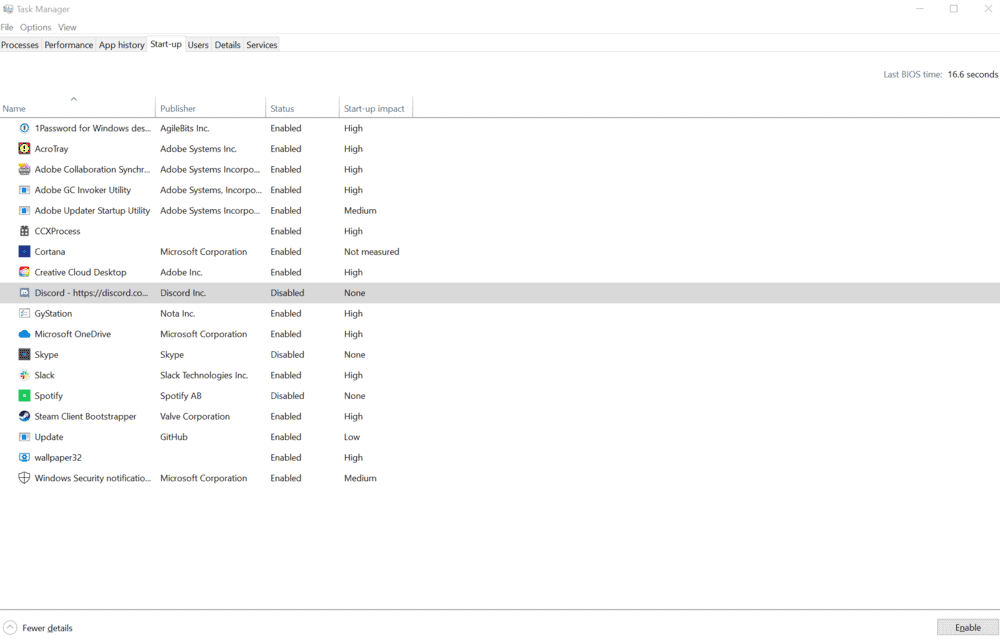
Task: Click the sort arrow above Name column
Action: point(74,99)
